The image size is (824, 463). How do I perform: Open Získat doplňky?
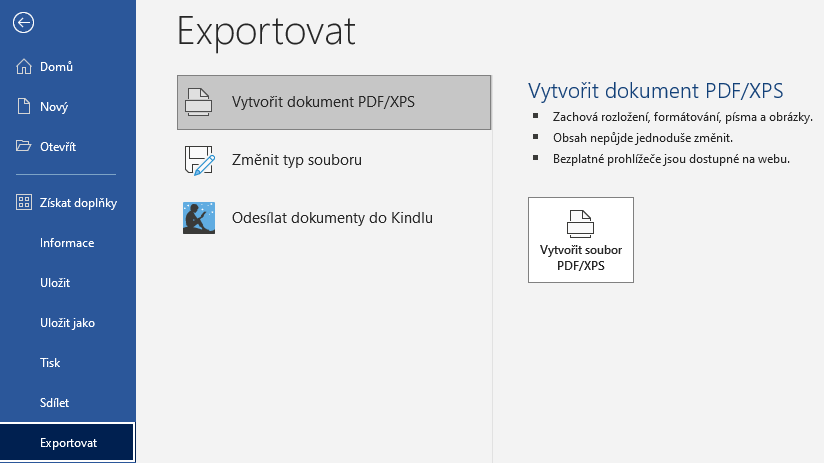pyautogui.click(x=68, y=203)
